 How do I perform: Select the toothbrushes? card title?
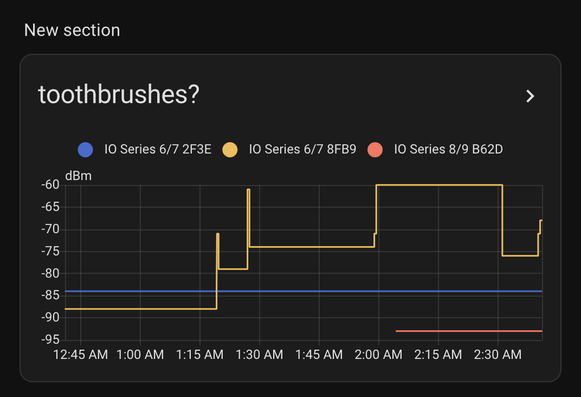coord(119,95)
